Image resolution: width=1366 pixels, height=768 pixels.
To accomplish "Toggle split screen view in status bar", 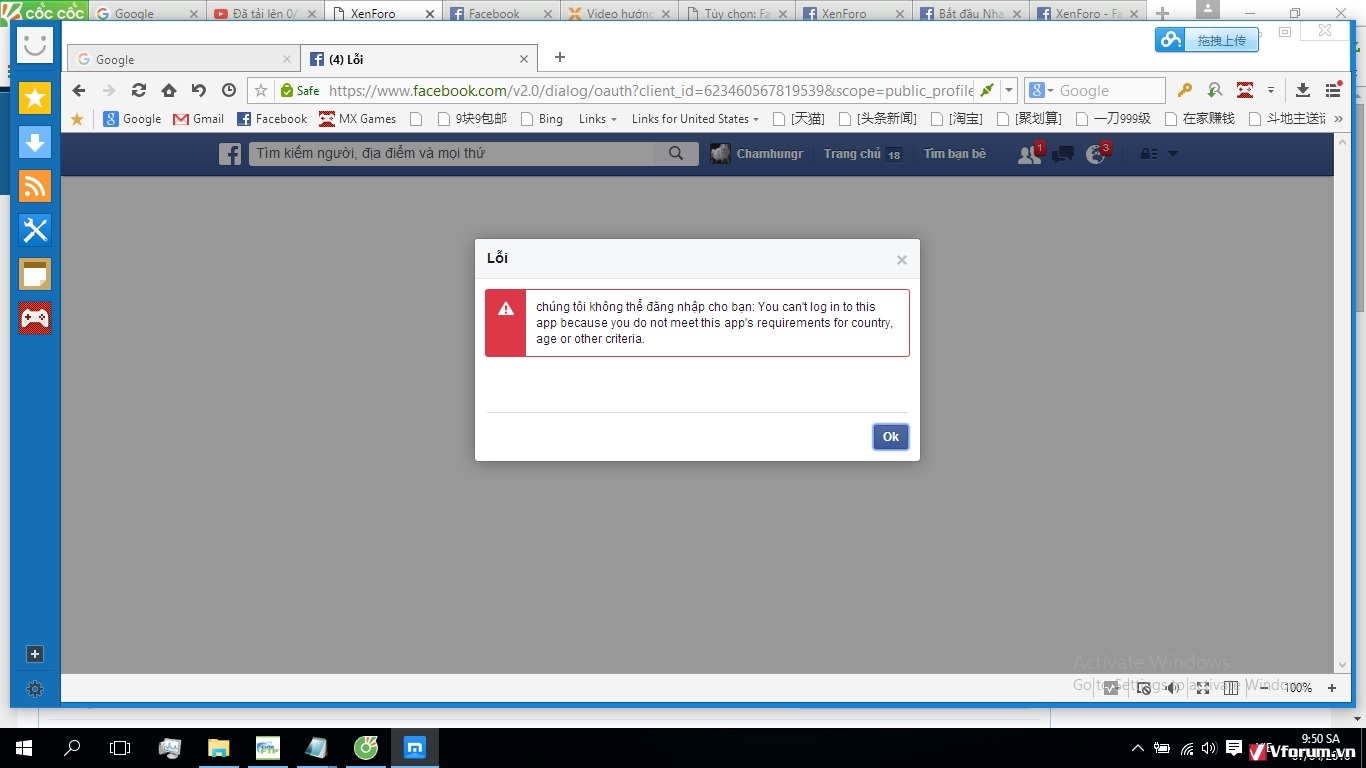I will tap(1231, 688).
